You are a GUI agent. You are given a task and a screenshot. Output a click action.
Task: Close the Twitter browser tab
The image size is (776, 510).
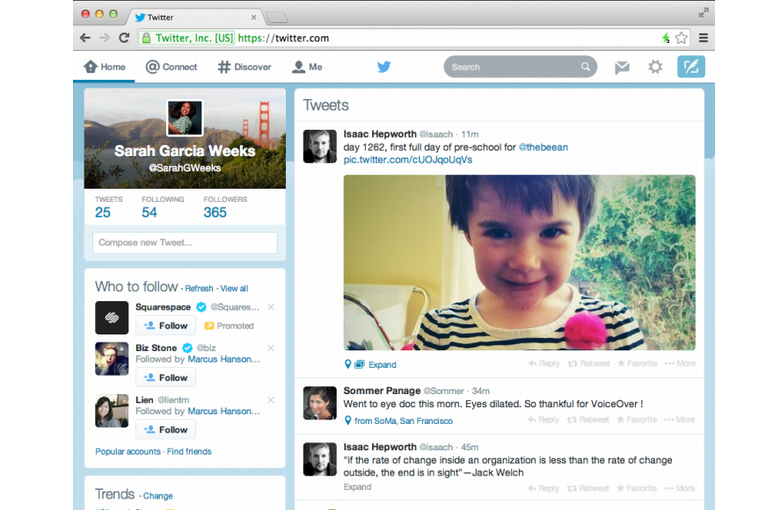coord(253,17)
